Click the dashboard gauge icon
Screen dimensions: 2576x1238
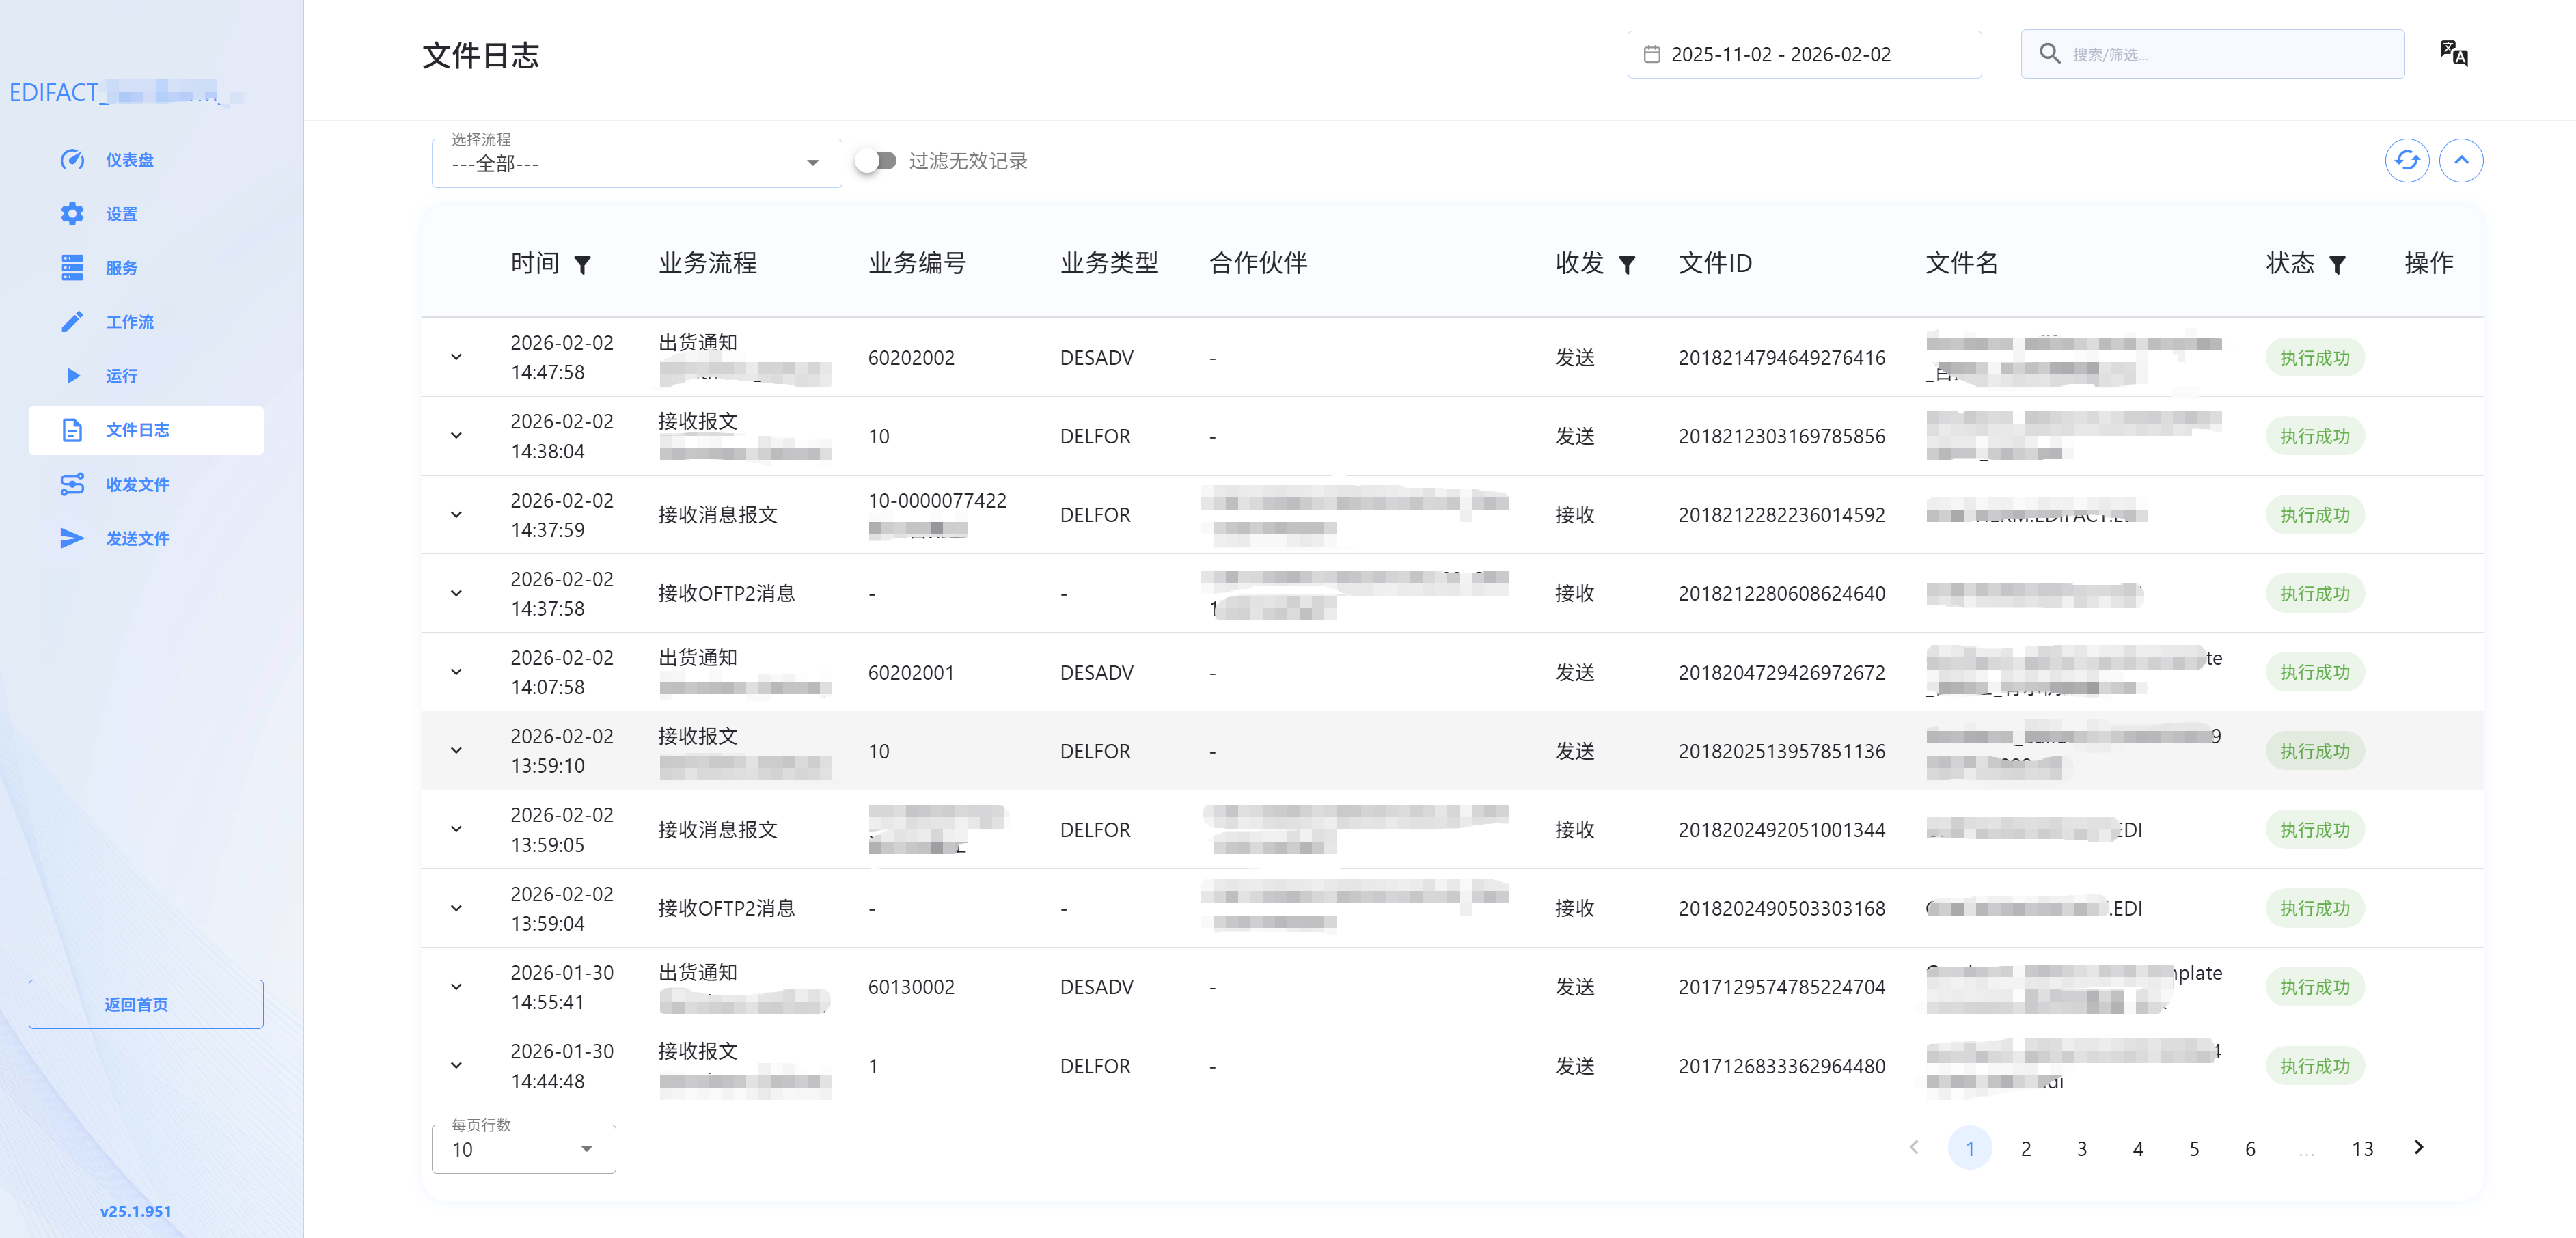tap(72, 160)
